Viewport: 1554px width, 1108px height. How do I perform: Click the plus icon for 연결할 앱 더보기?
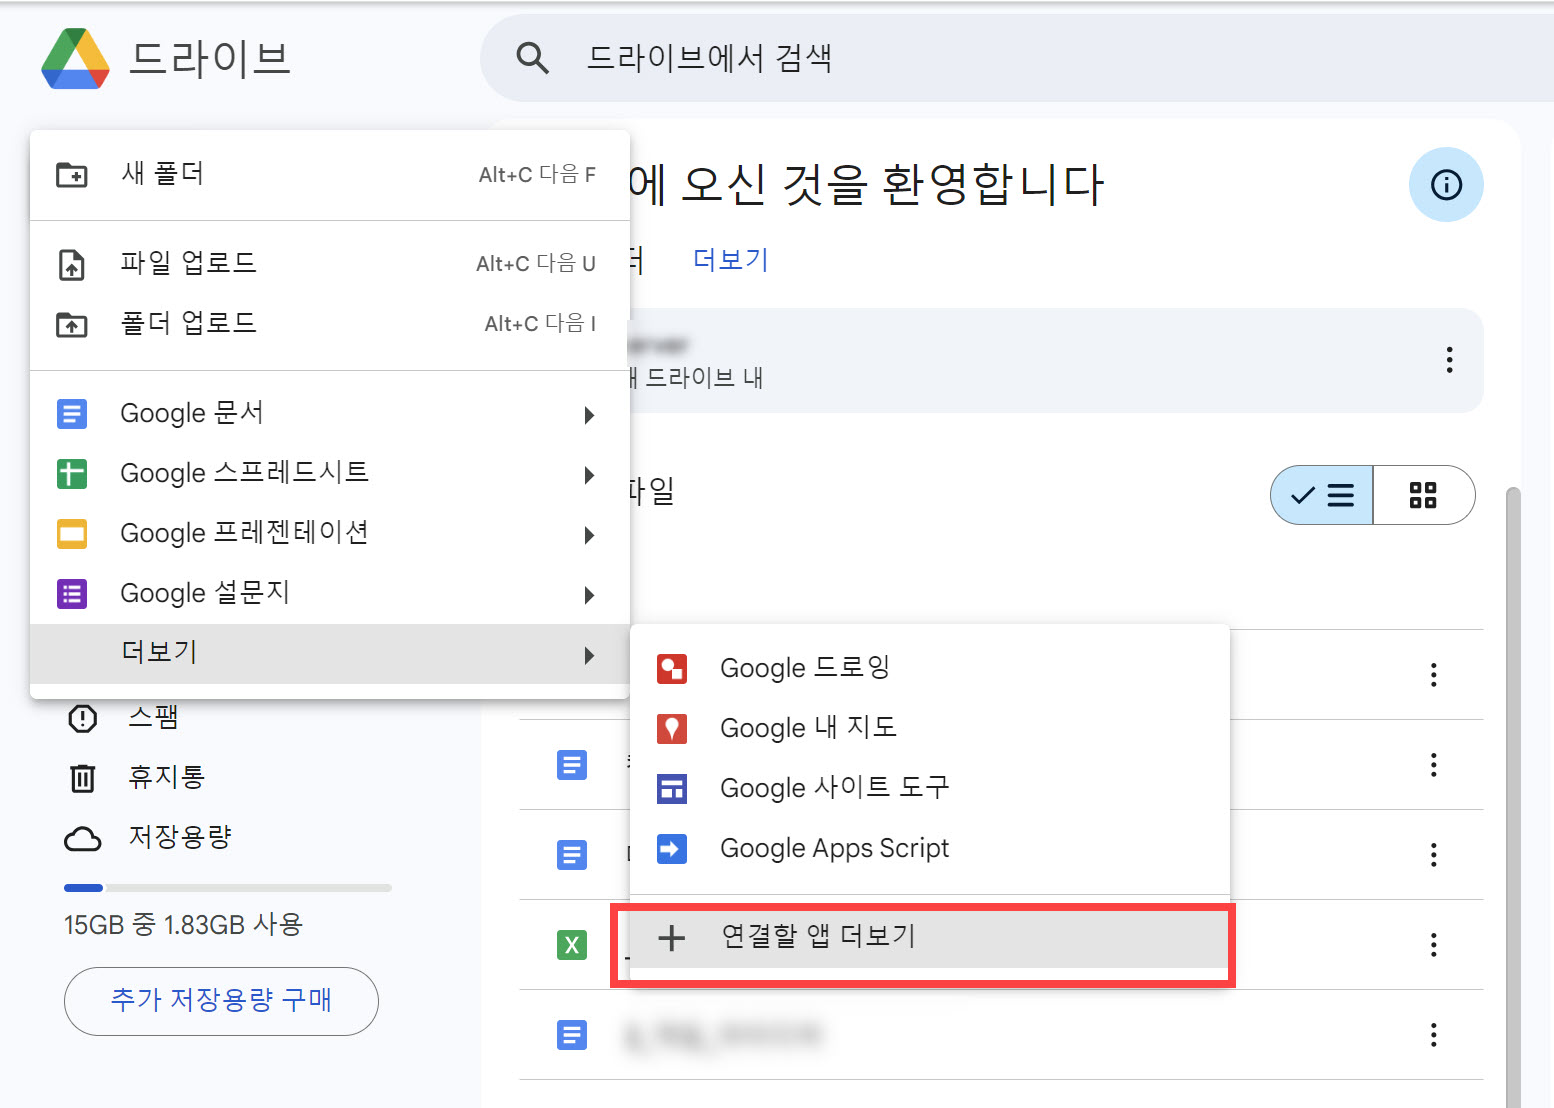(x=671, y=938)
